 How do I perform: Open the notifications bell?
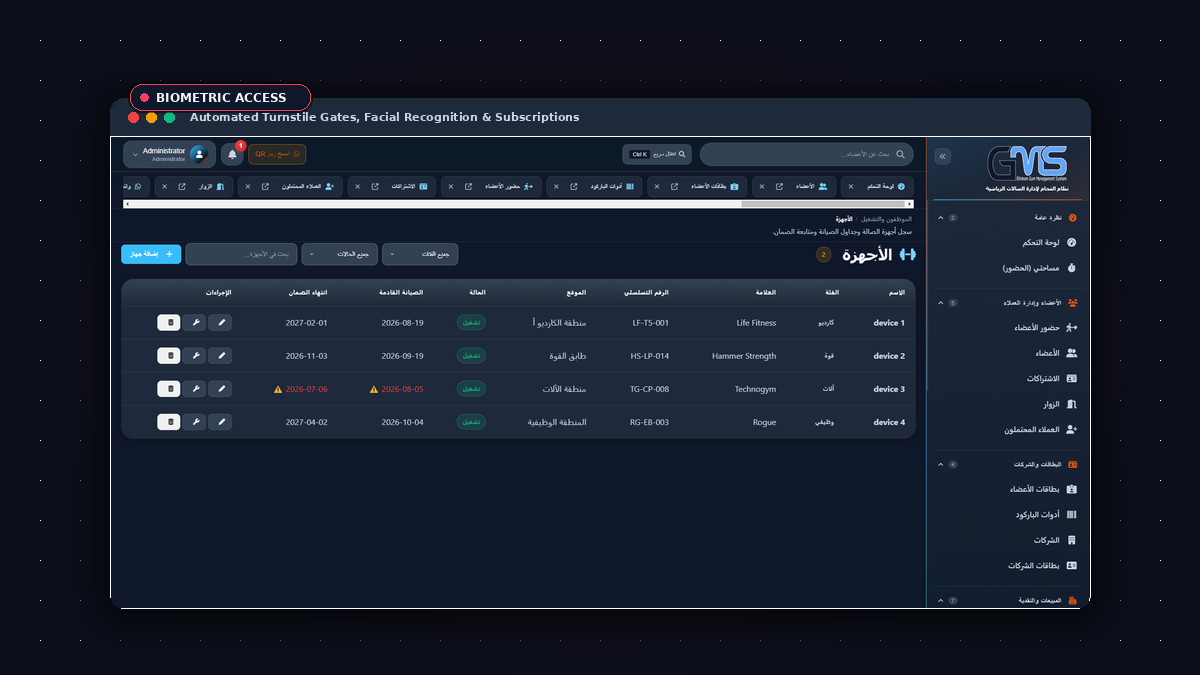(x=232, y=154)
